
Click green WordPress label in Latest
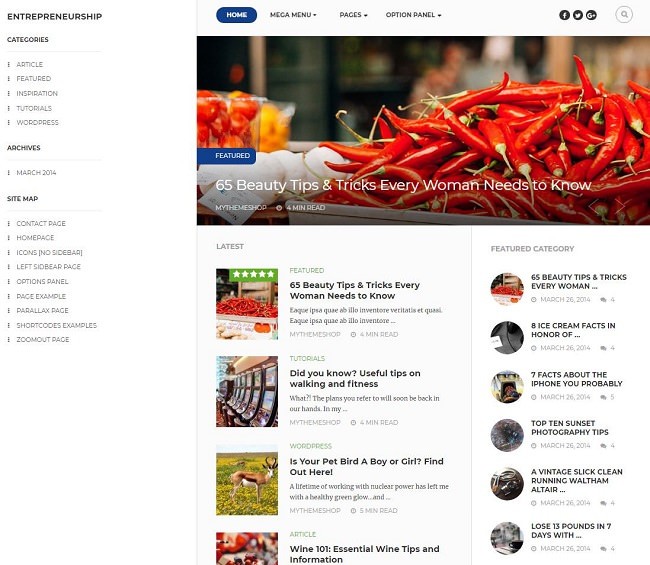click(310, 446)
